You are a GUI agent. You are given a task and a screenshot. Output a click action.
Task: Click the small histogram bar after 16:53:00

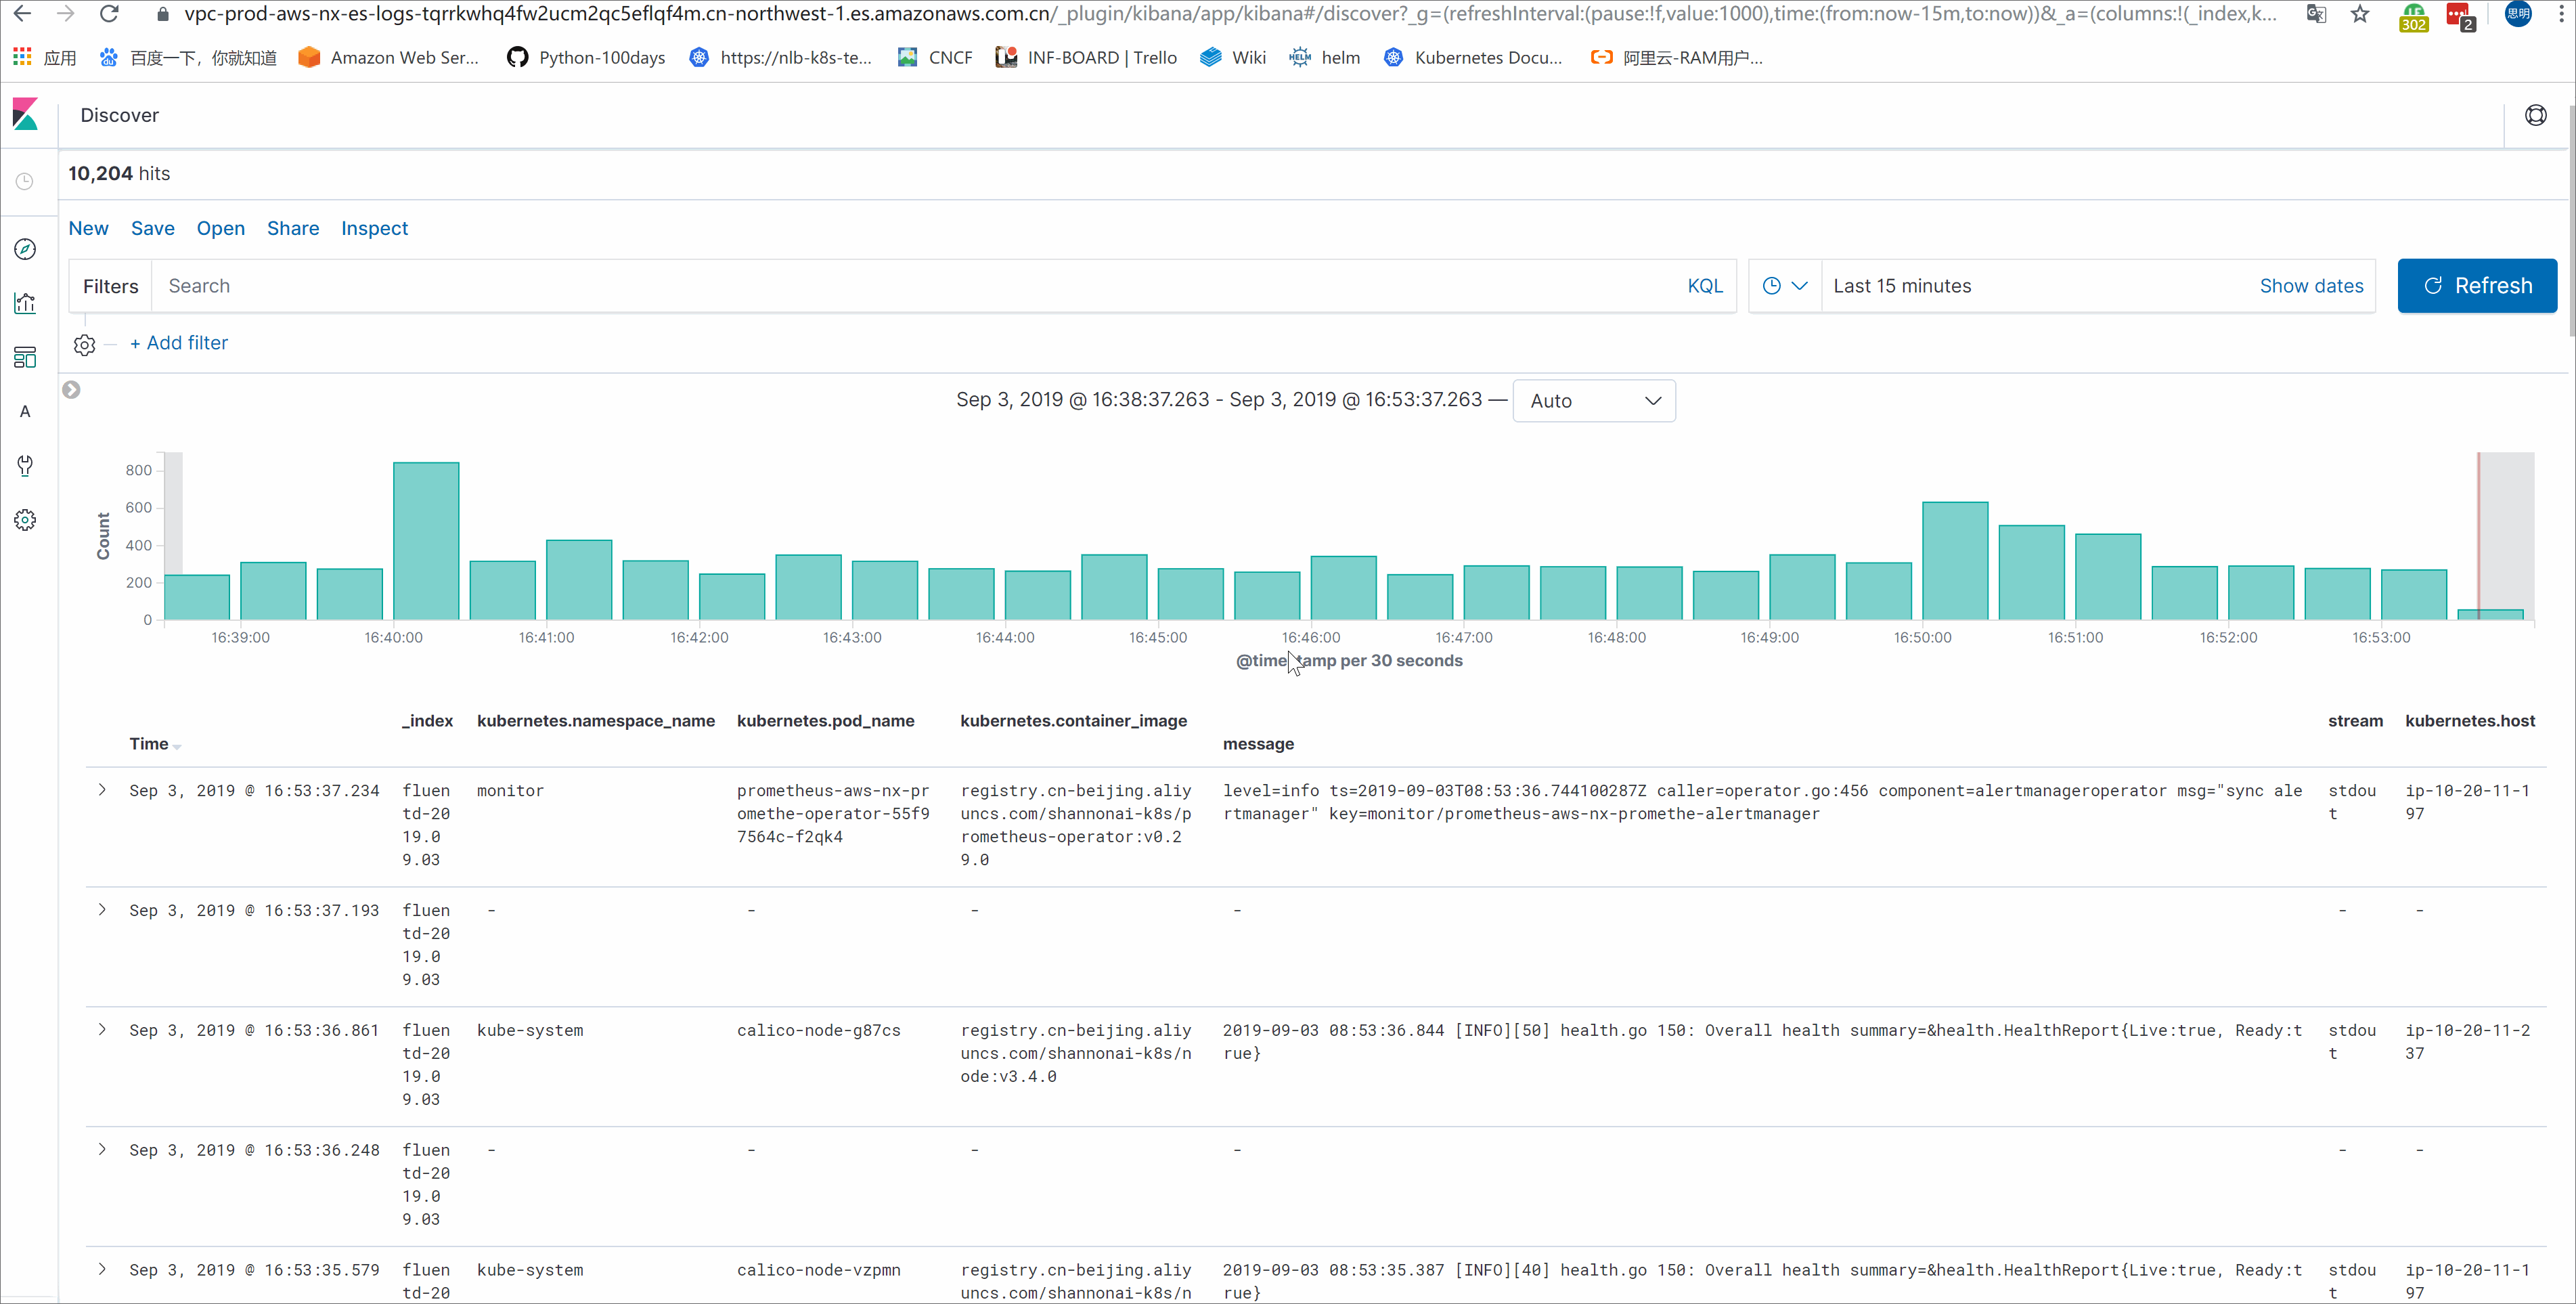(x=2491, y=615)
